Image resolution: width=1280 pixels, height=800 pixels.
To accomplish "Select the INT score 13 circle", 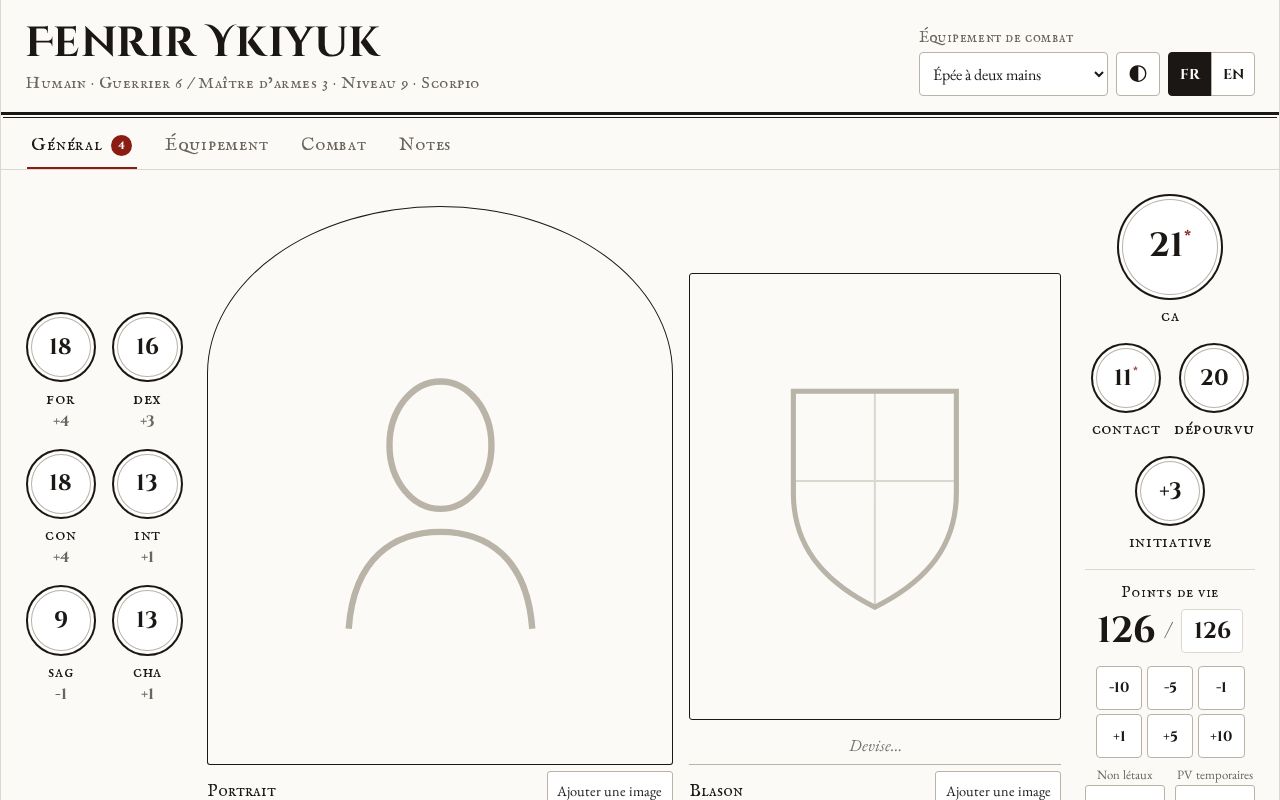I will point(147,484).
